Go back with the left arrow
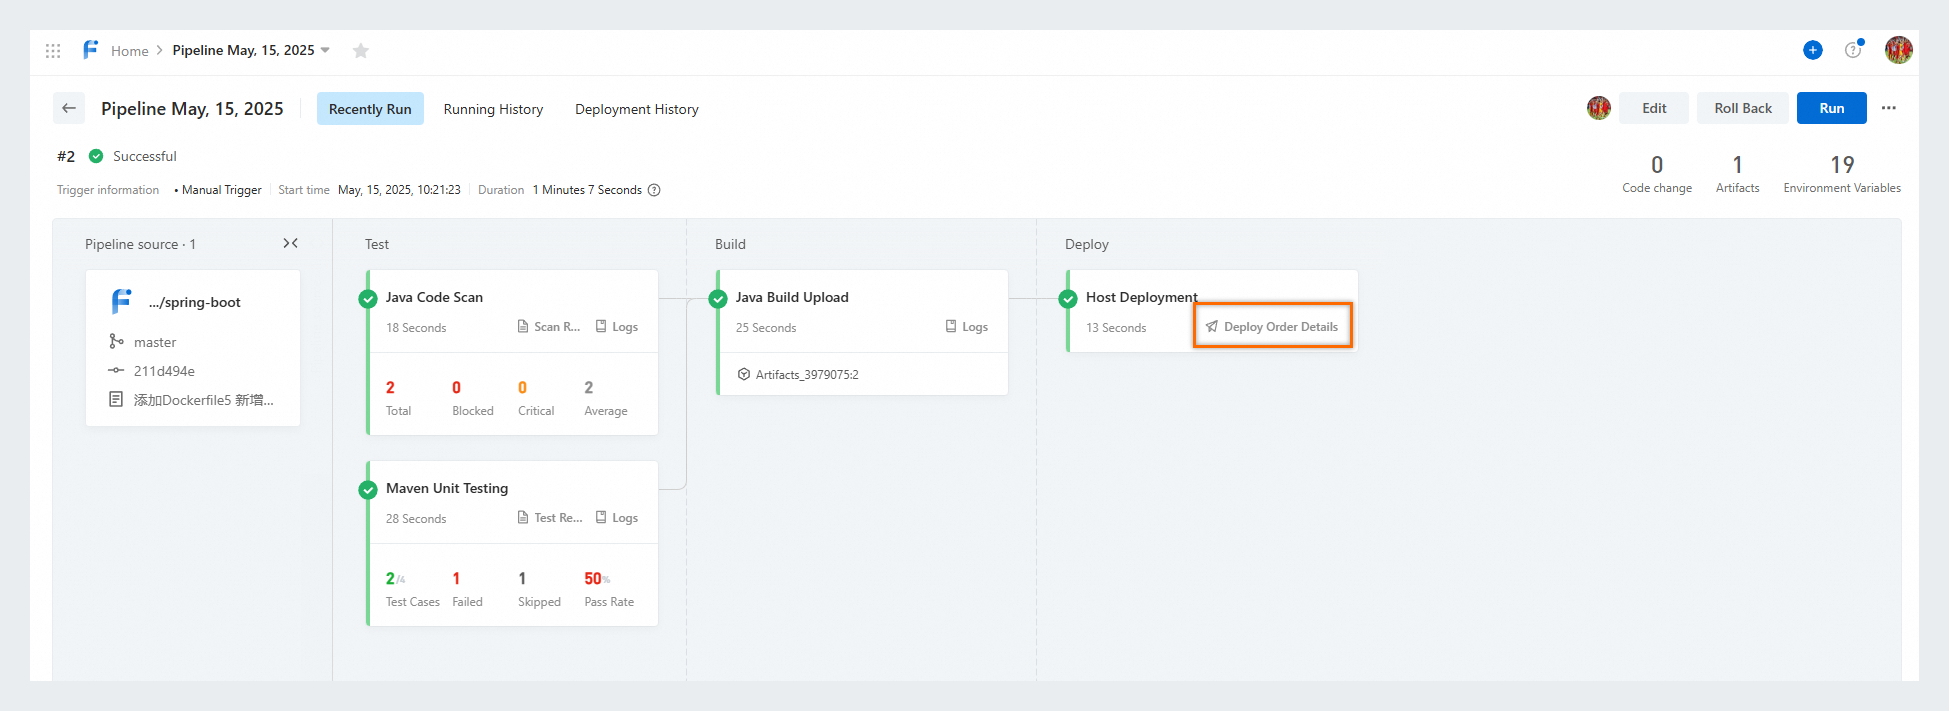Screen dimensions: 1949x711 pos(69,108)
